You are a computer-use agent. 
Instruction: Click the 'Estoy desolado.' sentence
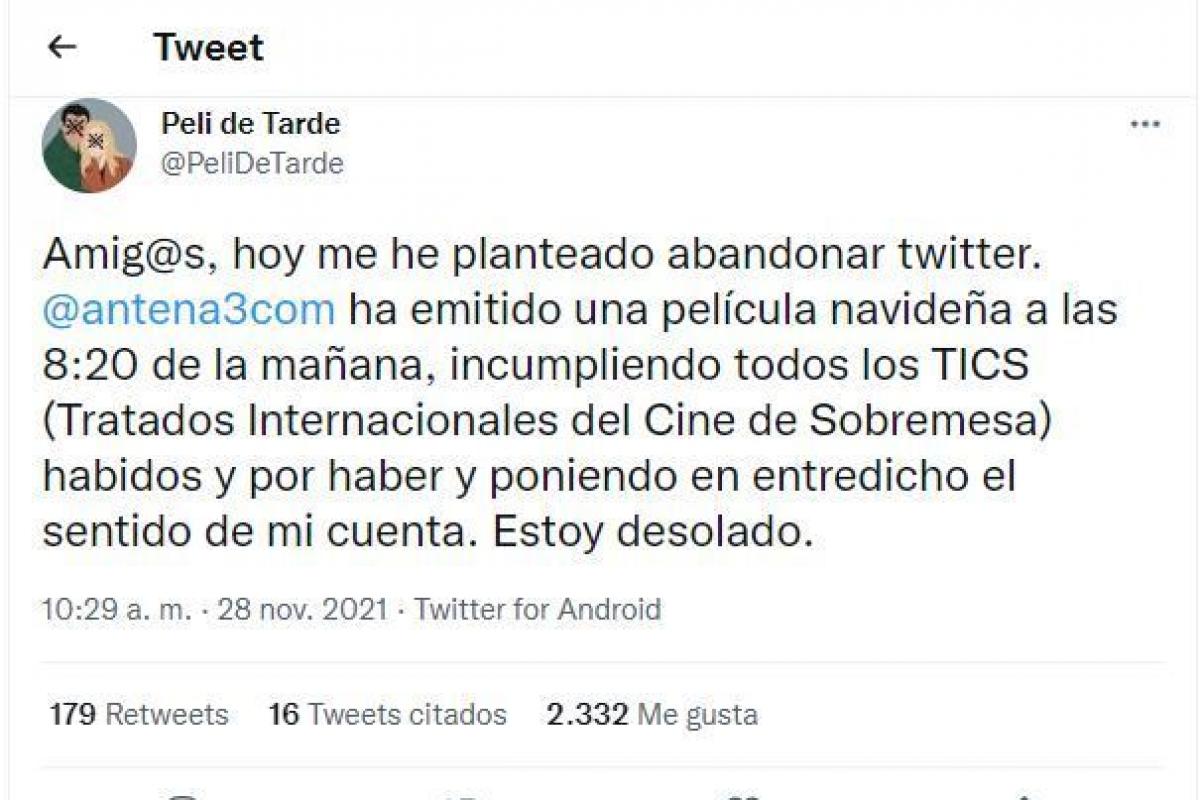pos(648,531)
